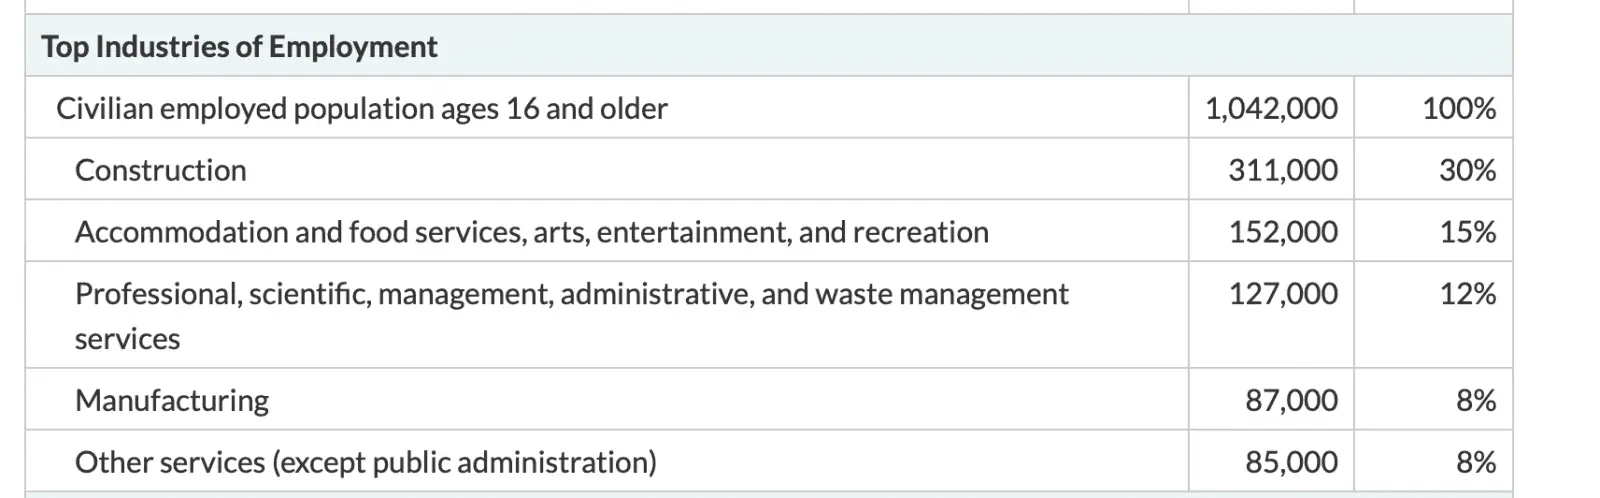Select the Accommodation and food services label
The image size is (1600, 498).
click(x=531, y=232)
